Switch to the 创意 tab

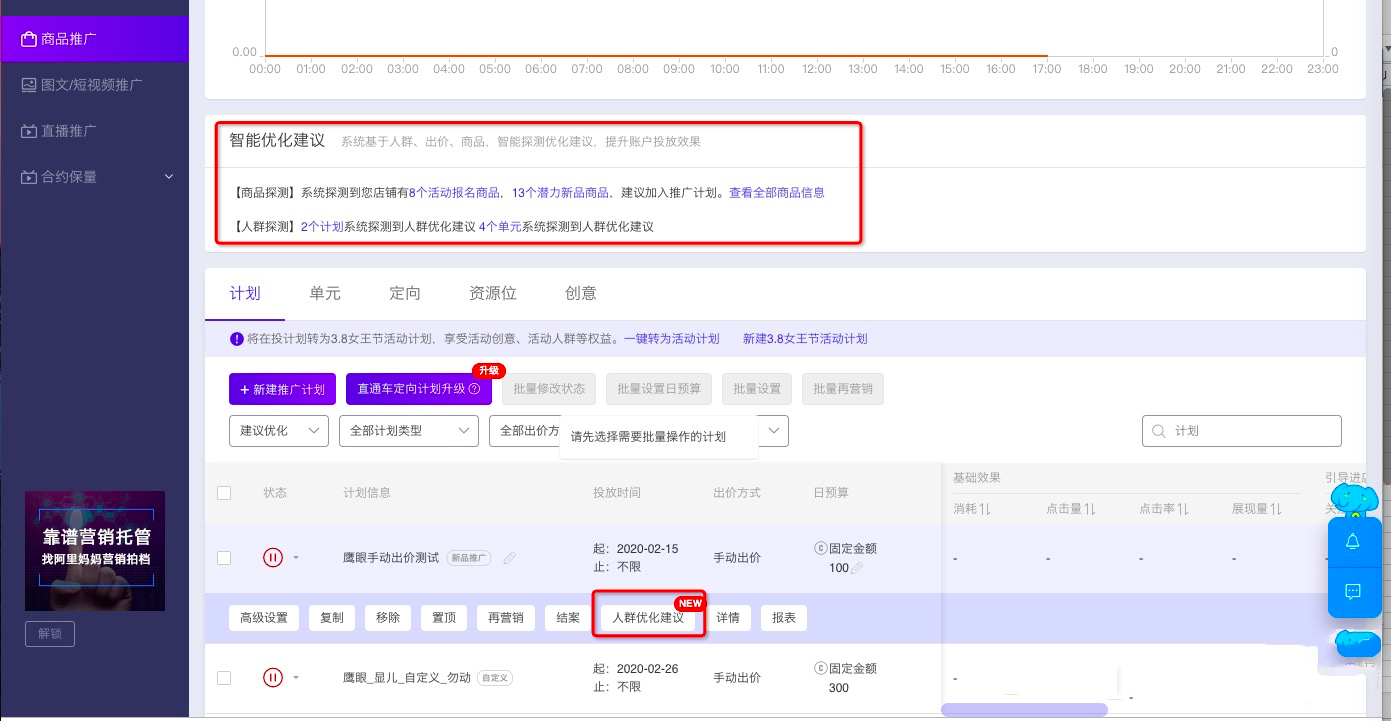581,293
